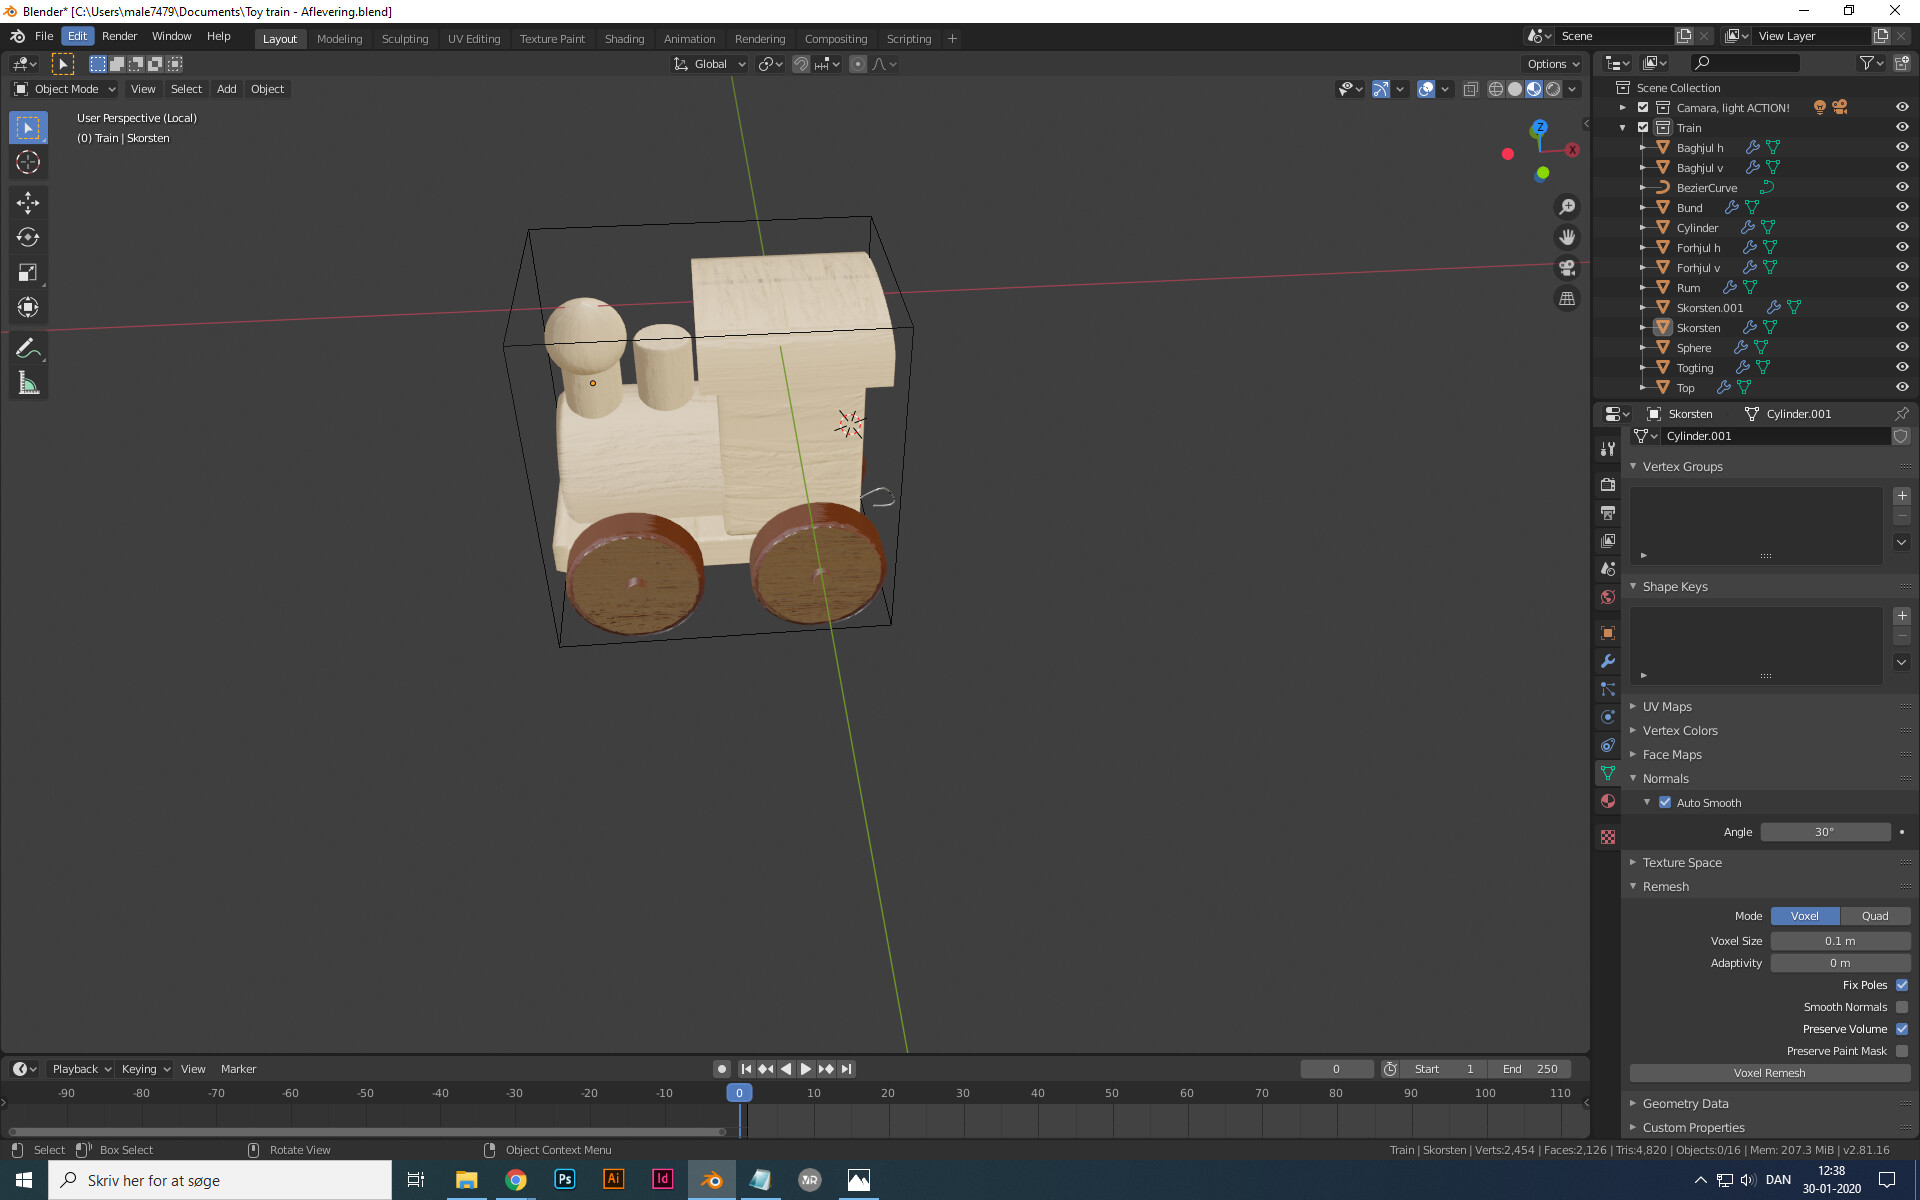Open the World Properties tab
Viewport: 1920px width, 1200px height.
pos(1607,597)
